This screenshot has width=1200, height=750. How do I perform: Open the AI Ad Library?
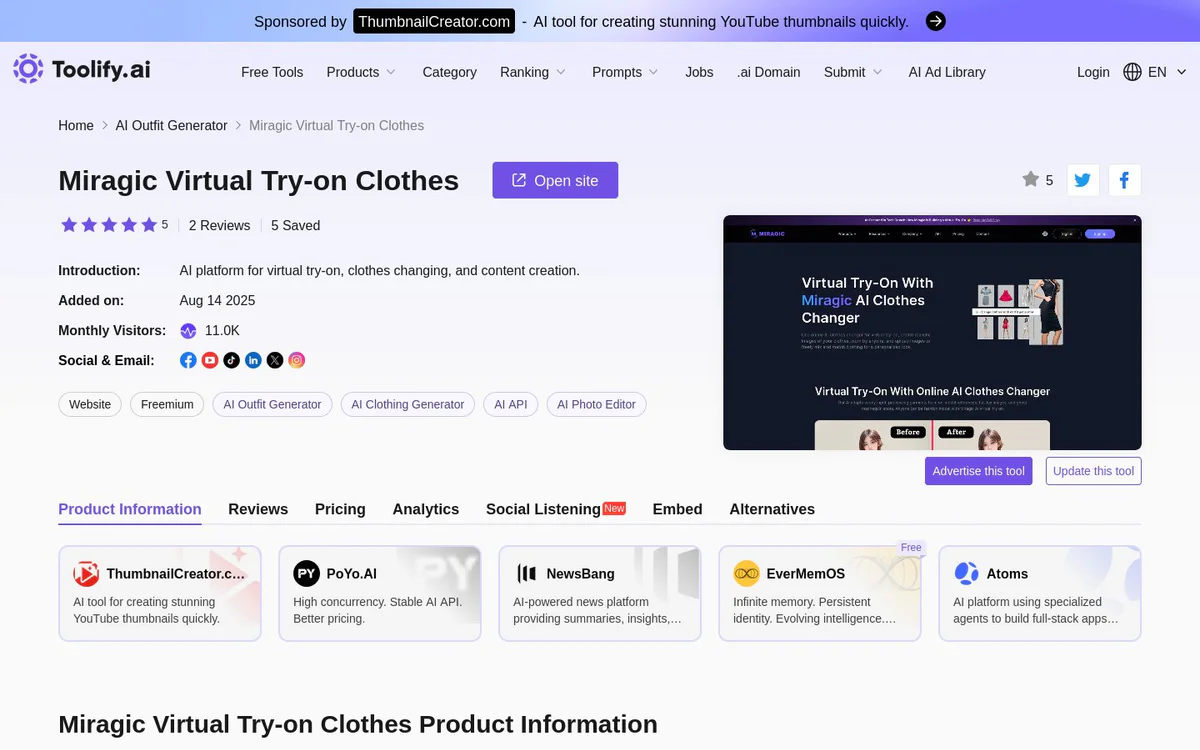click(x=947, y=72)
